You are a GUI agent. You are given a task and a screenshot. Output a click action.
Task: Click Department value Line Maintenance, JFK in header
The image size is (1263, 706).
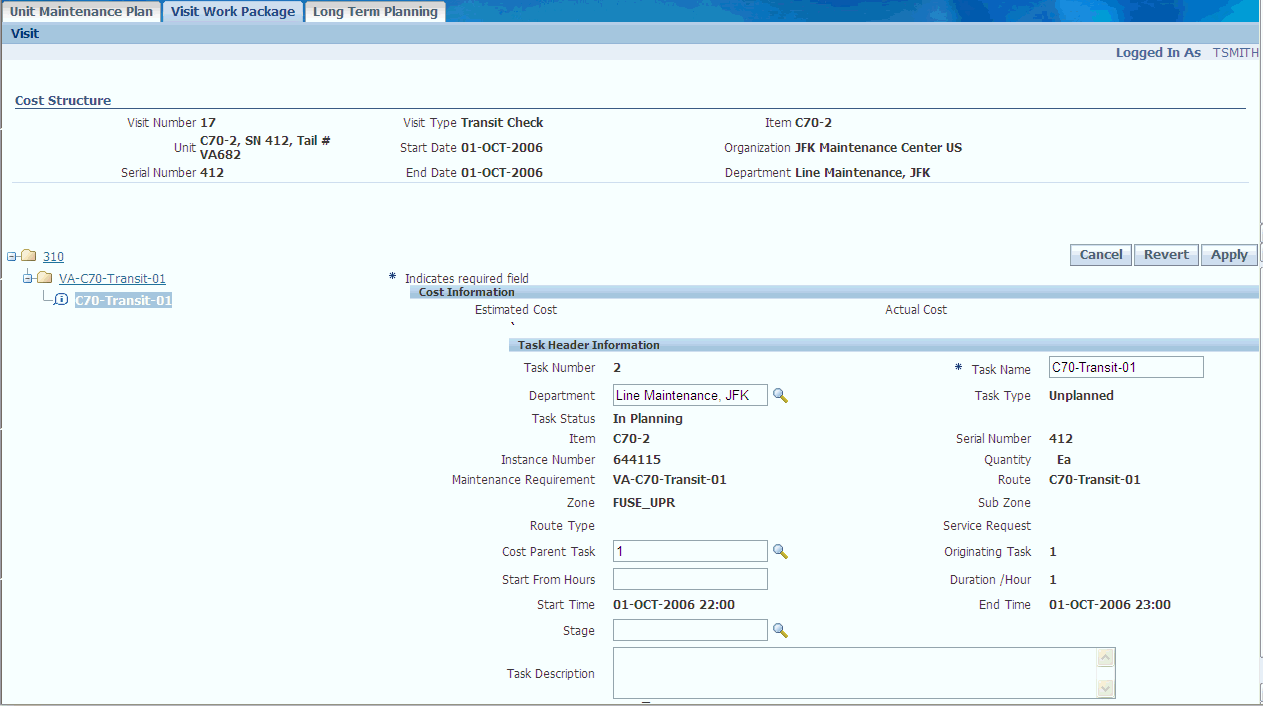tap(862, 173)
